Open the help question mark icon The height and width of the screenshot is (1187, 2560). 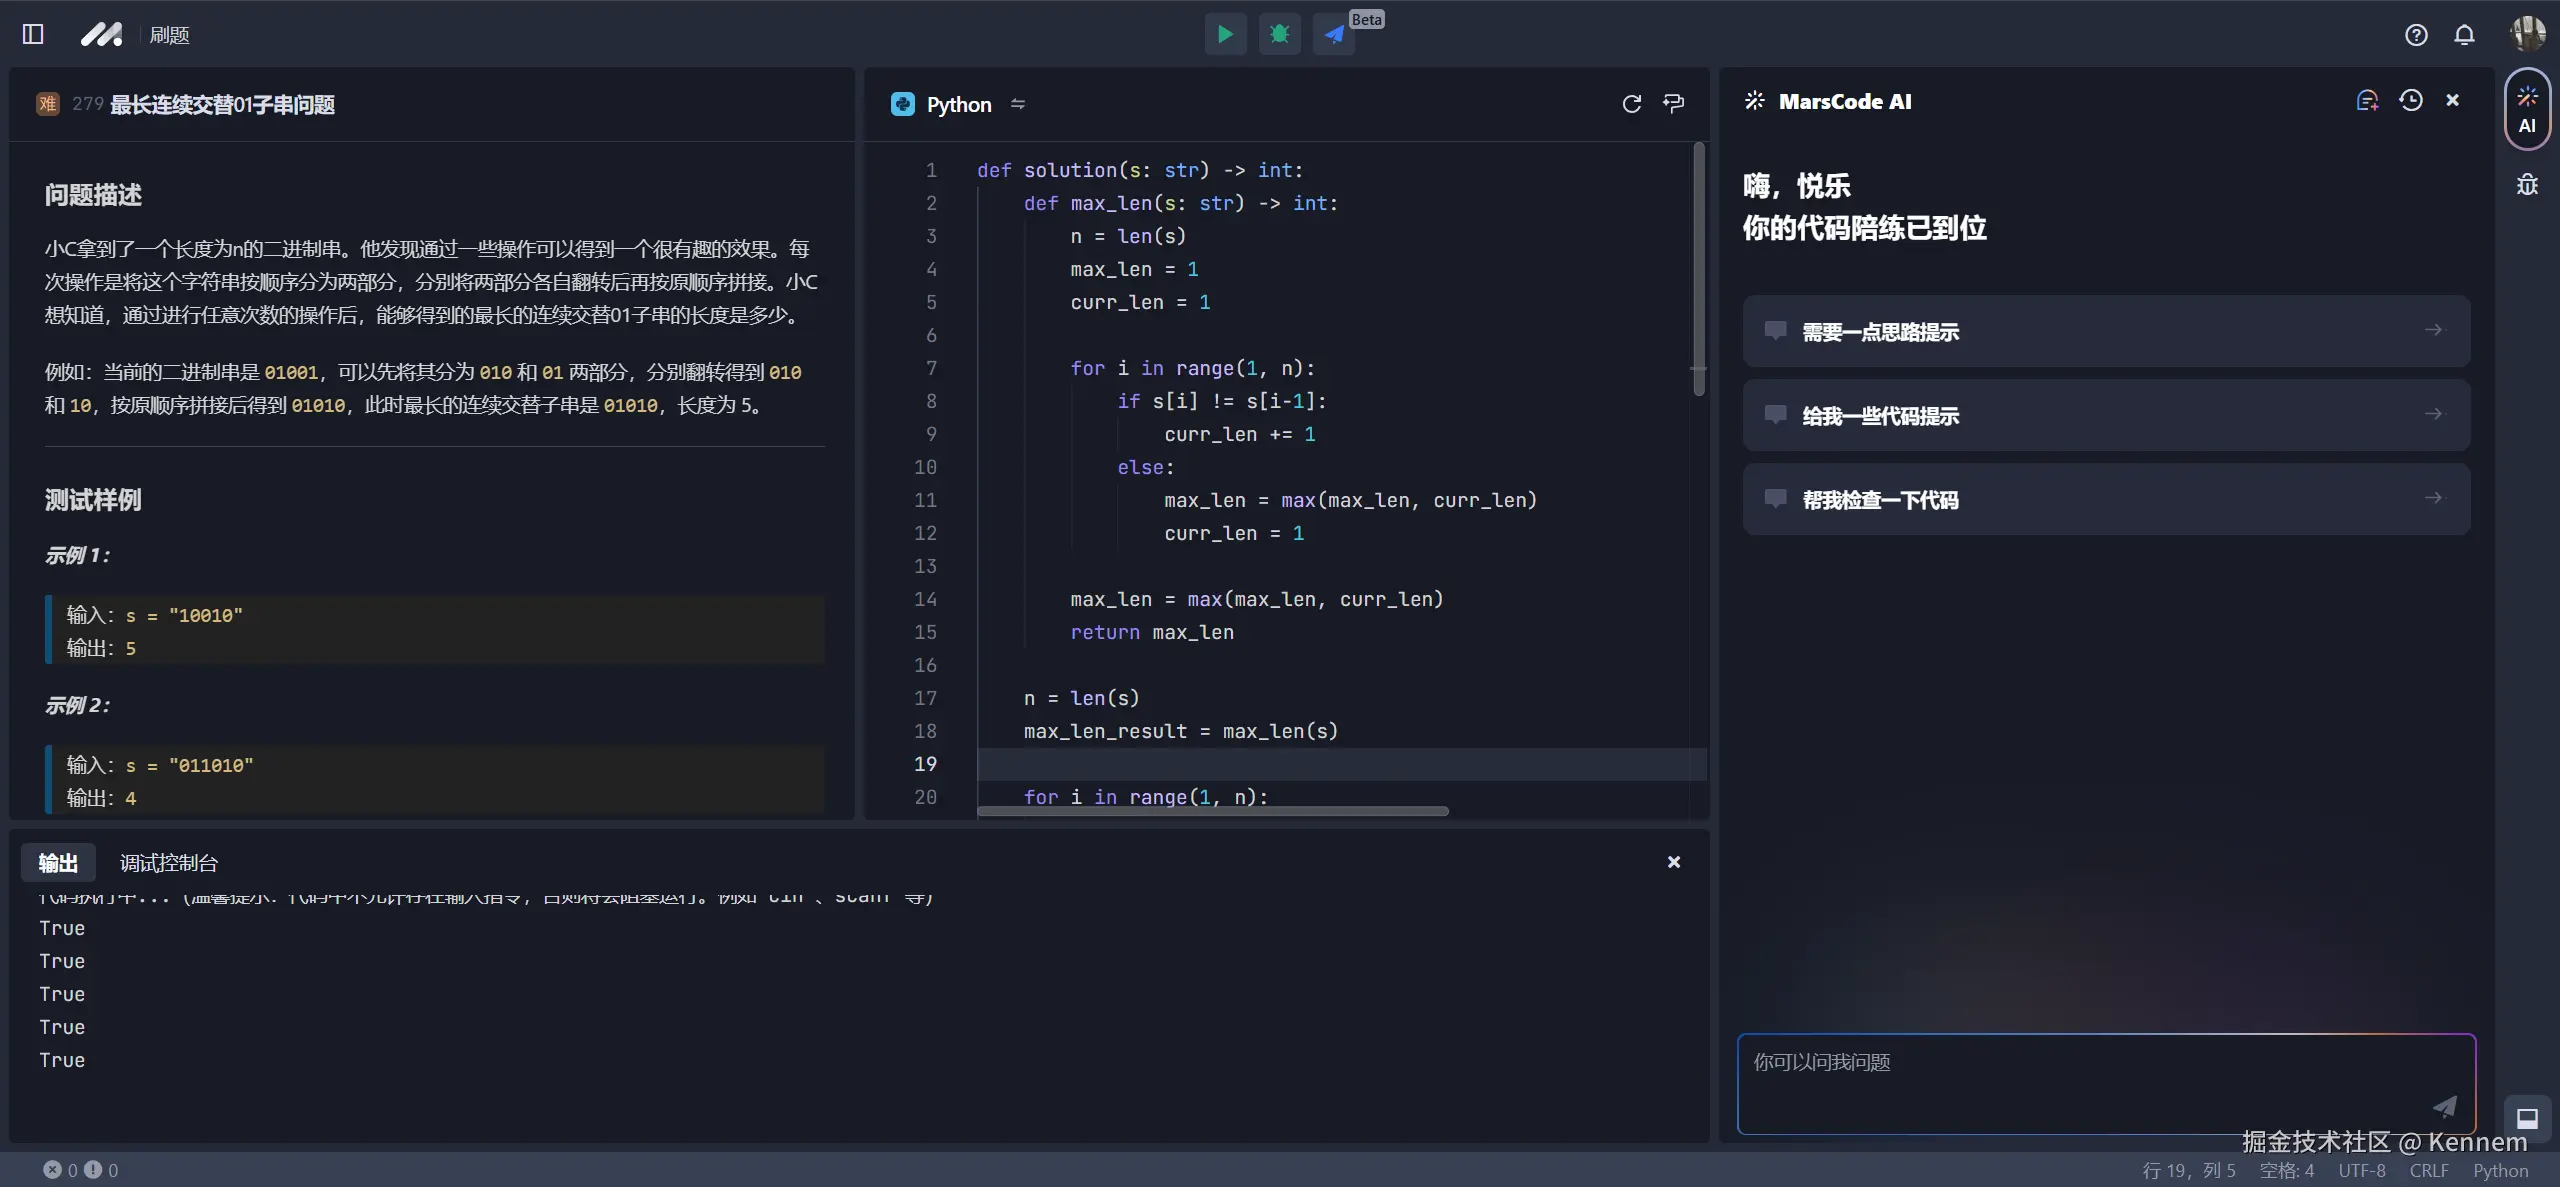click(x=2416, y=35)
